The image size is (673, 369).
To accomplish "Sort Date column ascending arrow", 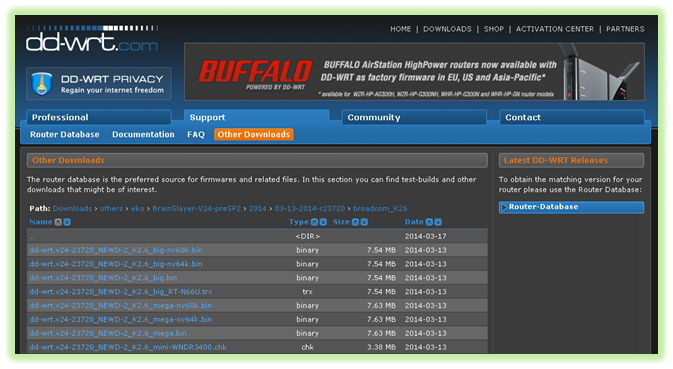I will (438, 222).
